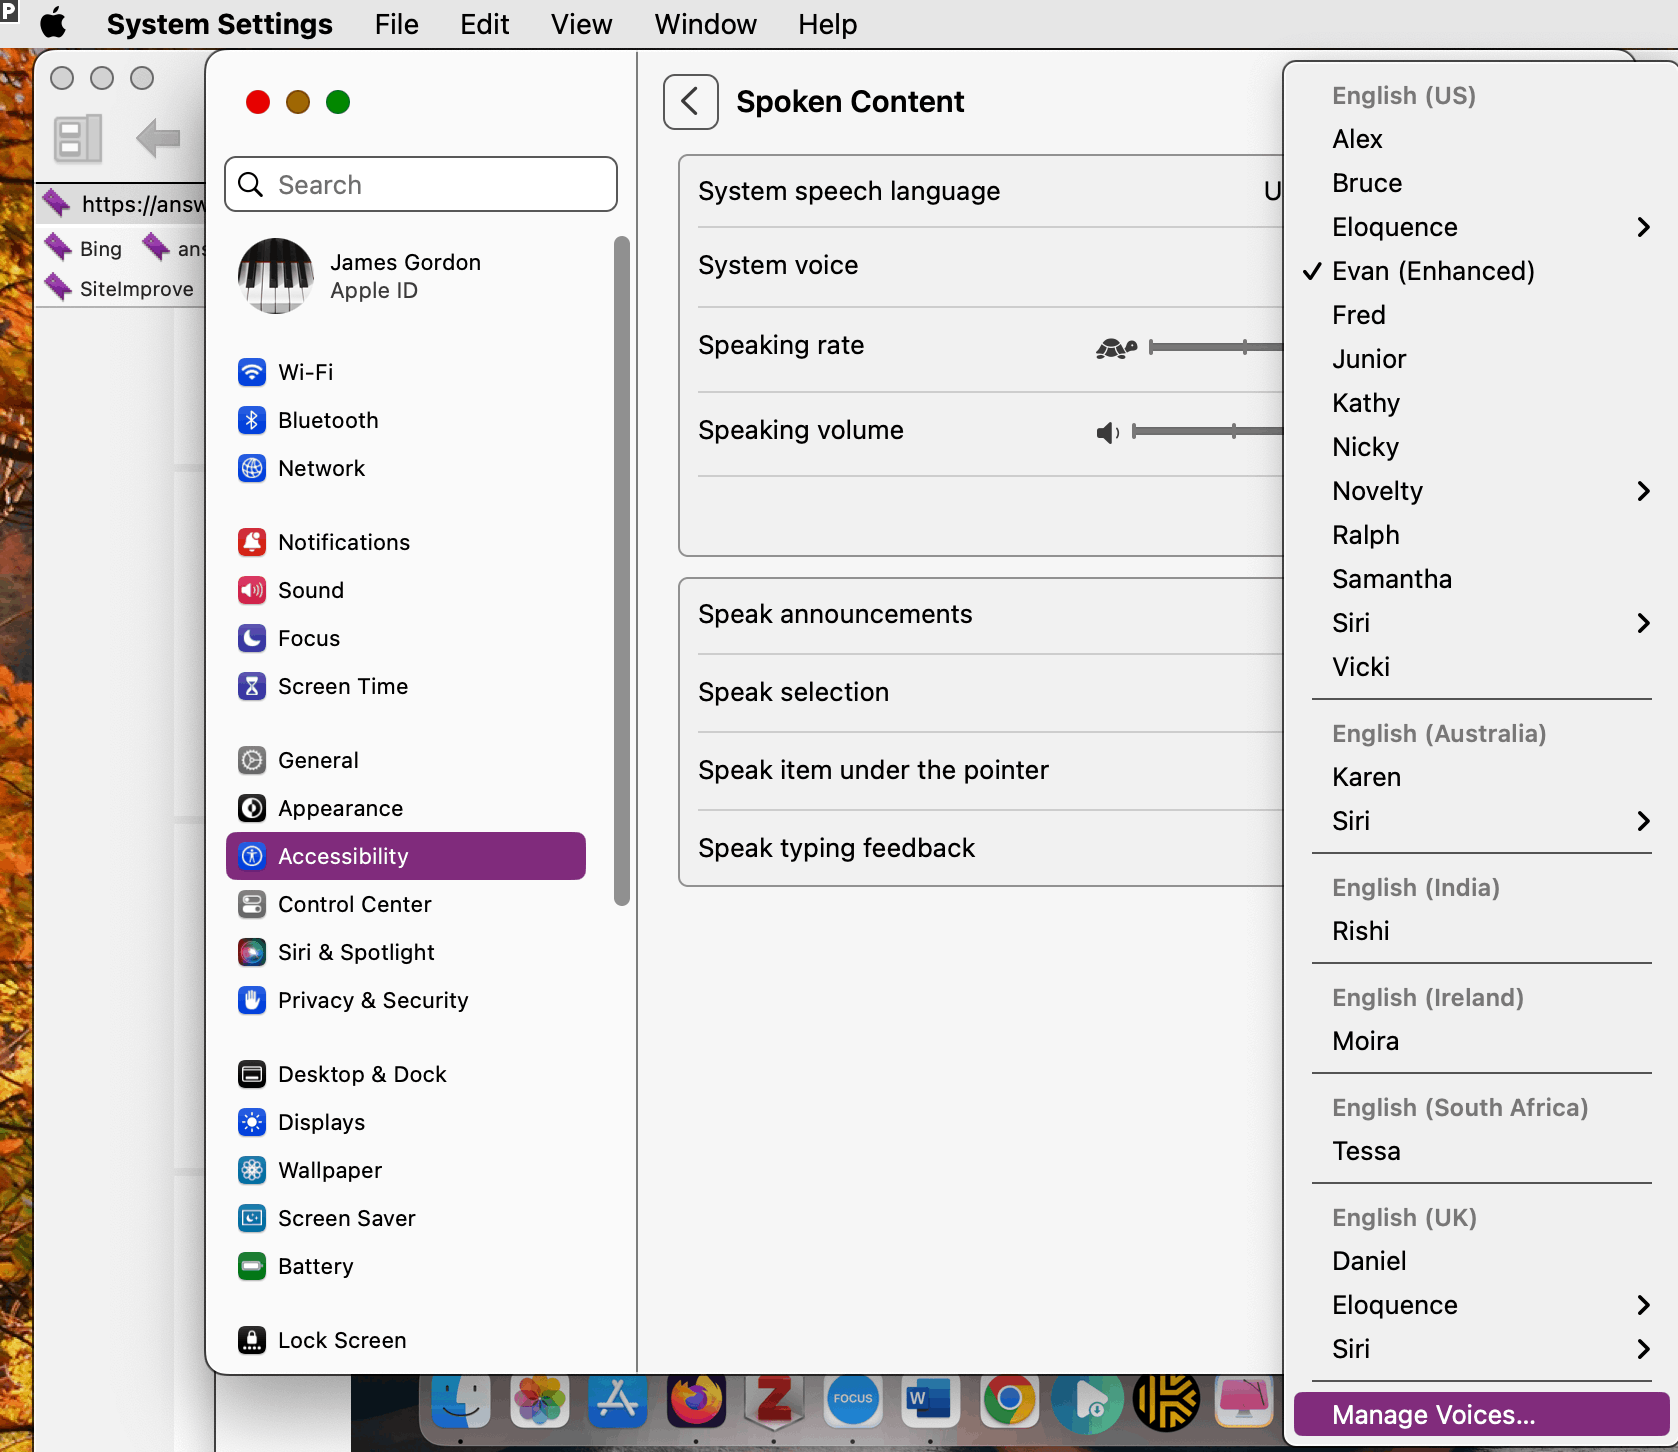Open the View menu in the menu bar
1678x1452 pixels.
tap(582, 24)
